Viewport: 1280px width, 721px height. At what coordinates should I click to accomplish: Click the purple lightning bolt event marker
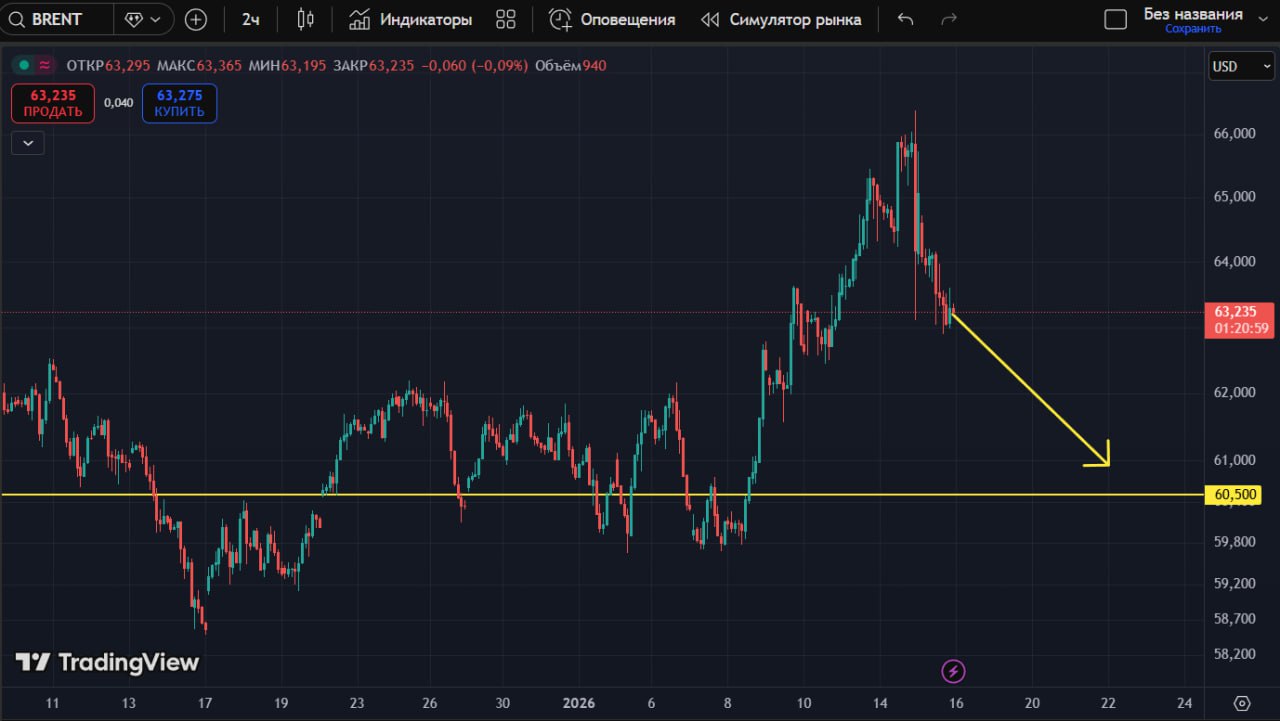954,670
